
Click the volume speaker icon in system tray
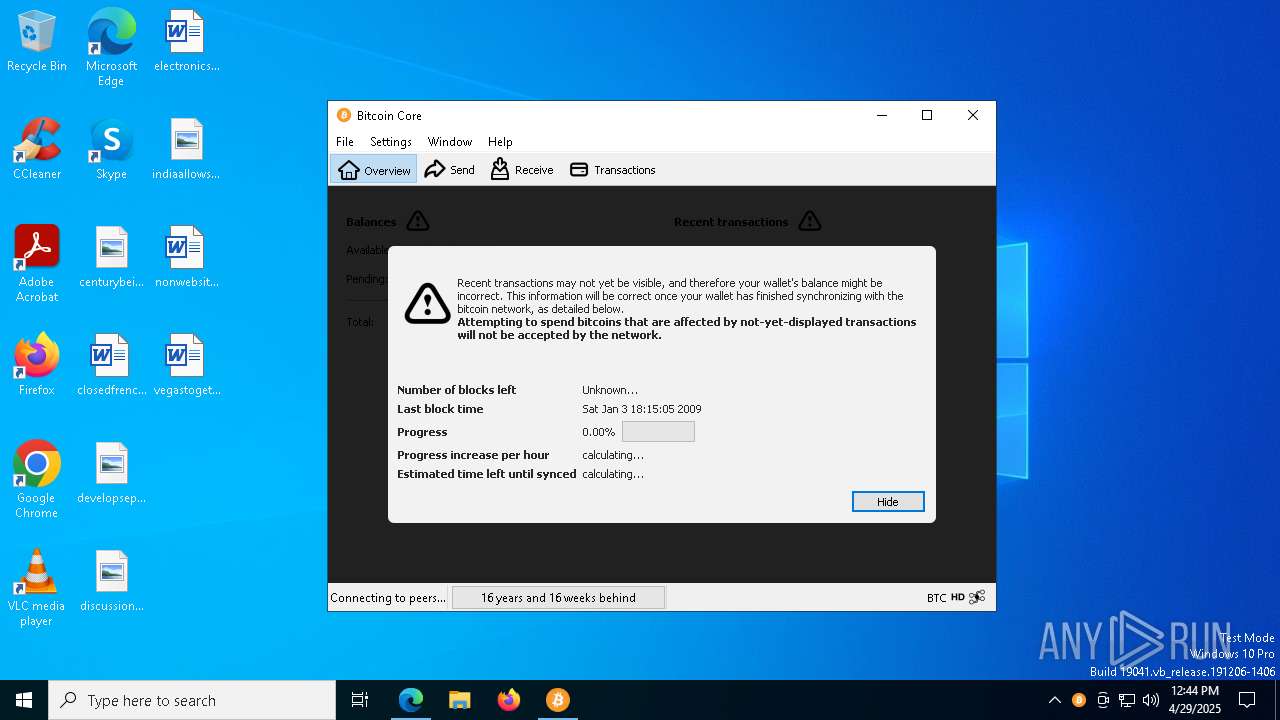[x=1151, y=700]
